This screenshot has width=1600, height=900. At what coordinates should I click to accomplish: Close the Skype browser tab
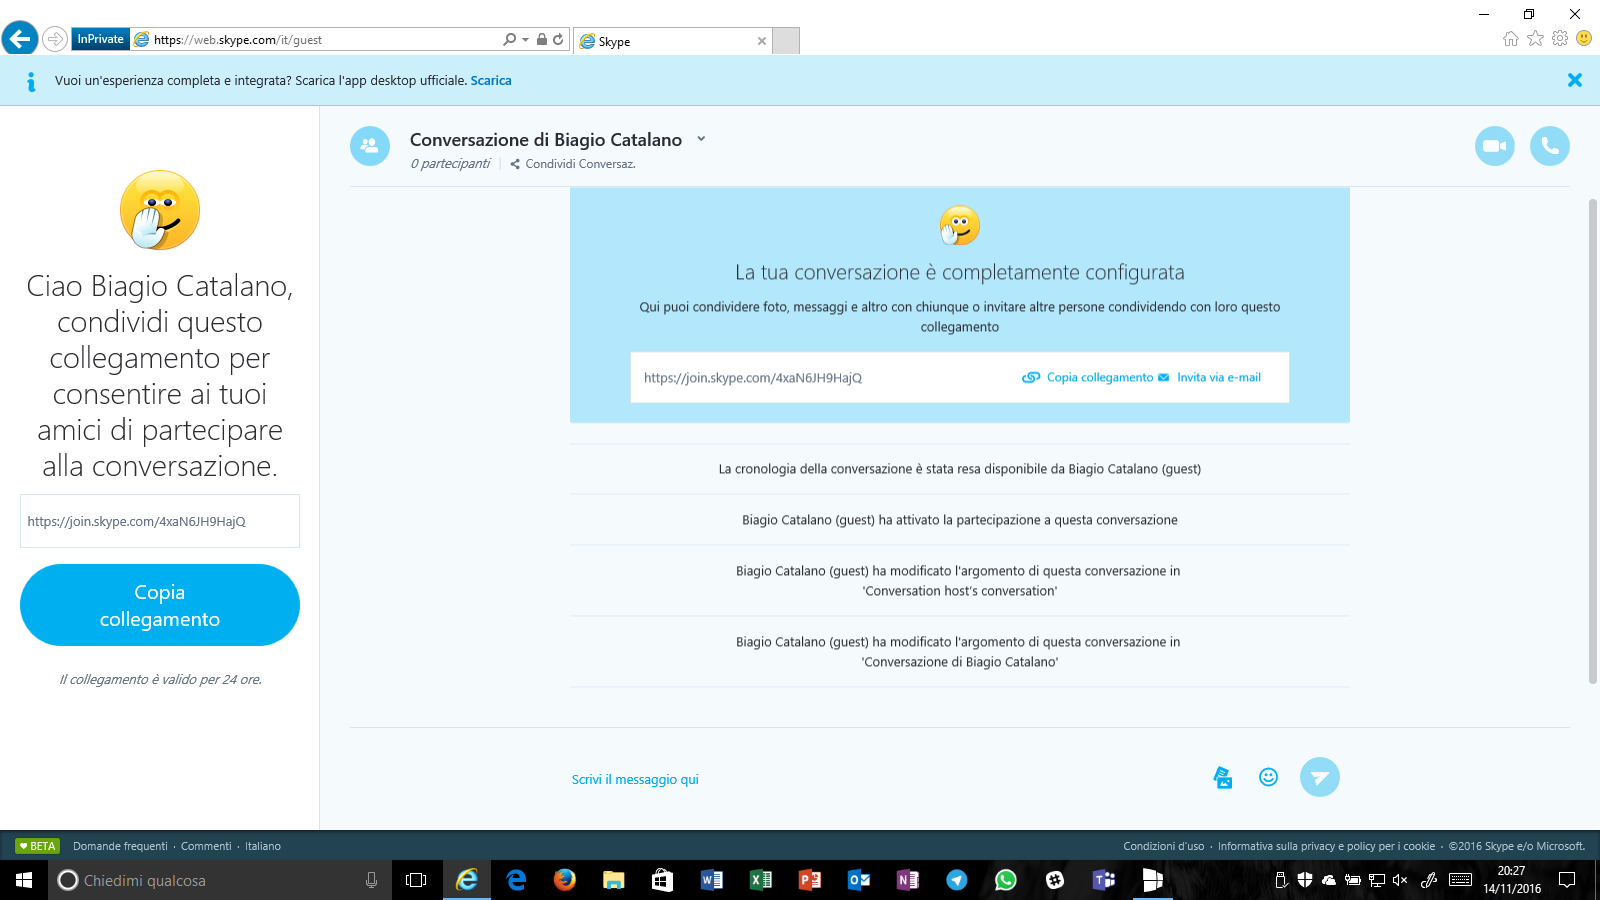[762, 41]
